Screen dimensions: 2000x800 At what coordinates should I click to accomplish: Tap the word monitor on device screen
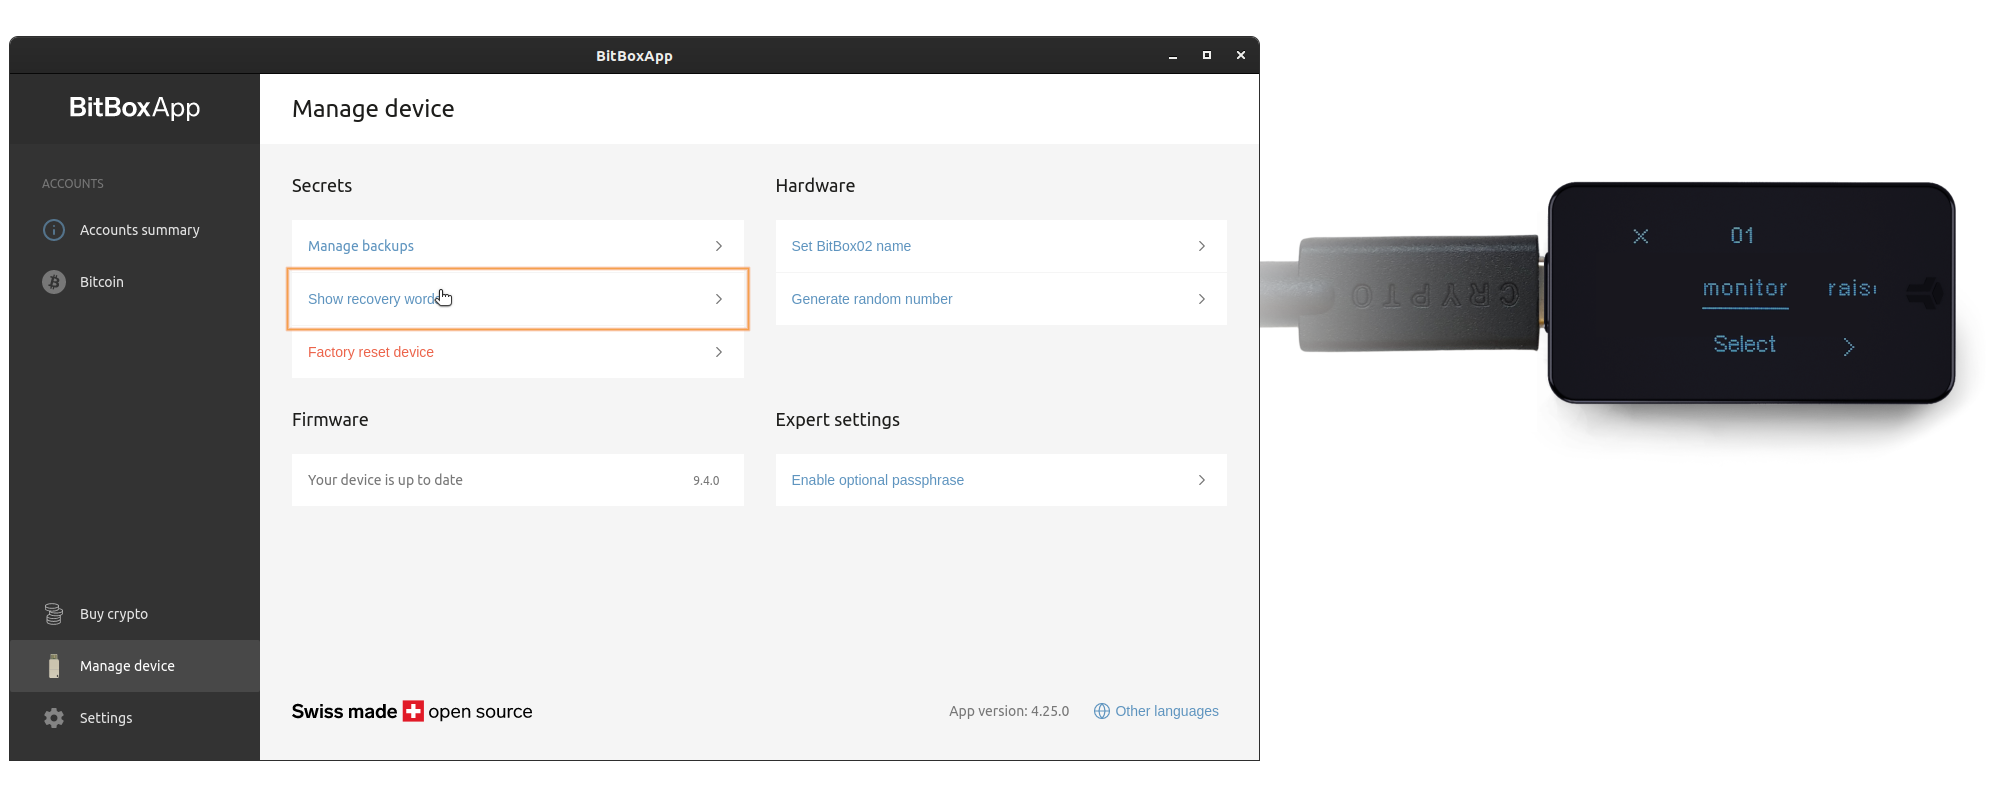coord(1745,289)
